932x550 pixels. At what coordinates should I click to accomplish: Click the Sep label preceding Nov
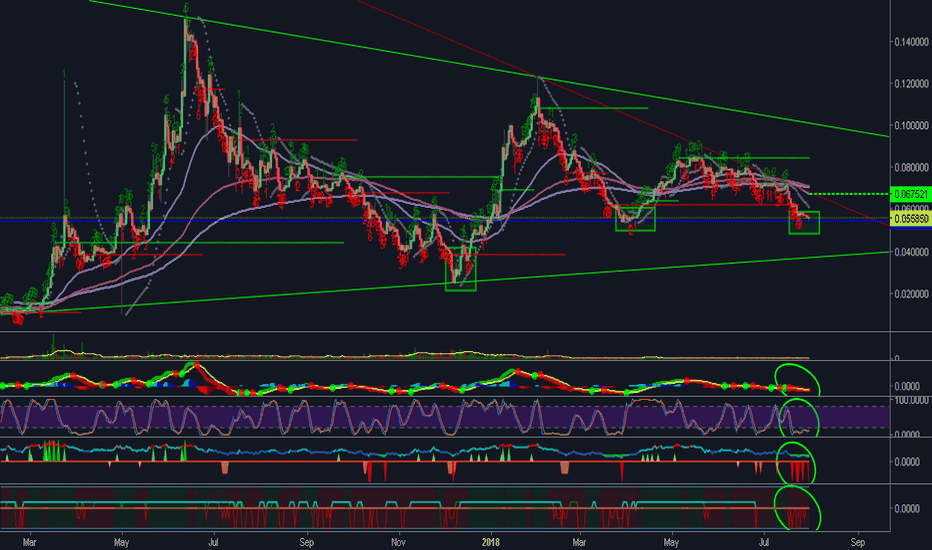tap(306, 542)
